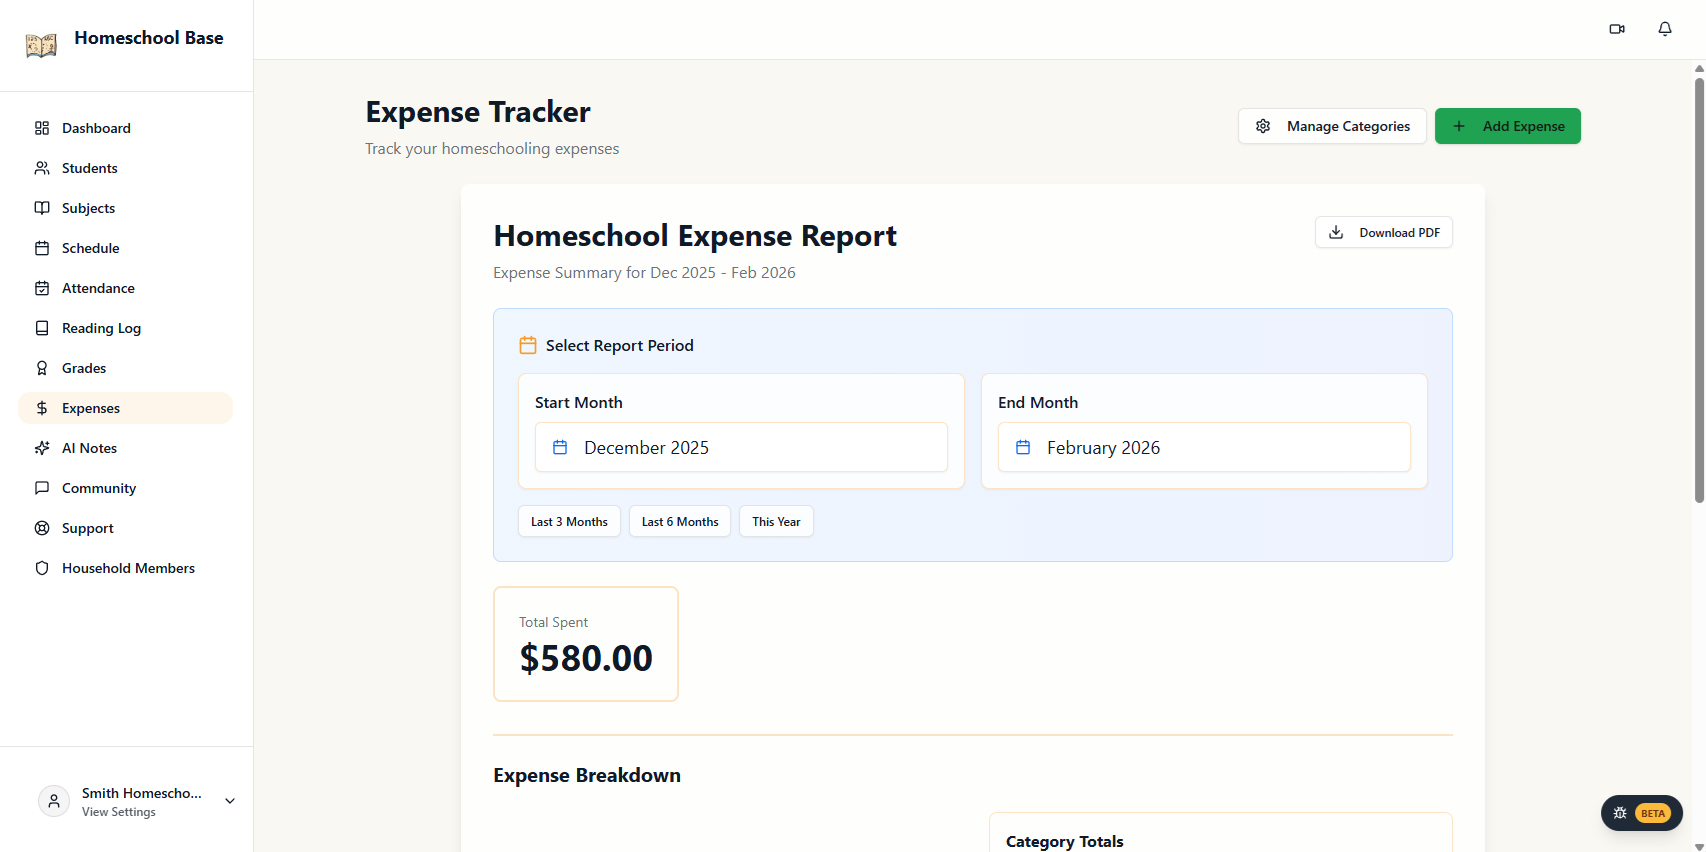Click the Category Totals heading
Image resolution: width=1706 pixels, height=852 pixels.
click(1065, 841)
